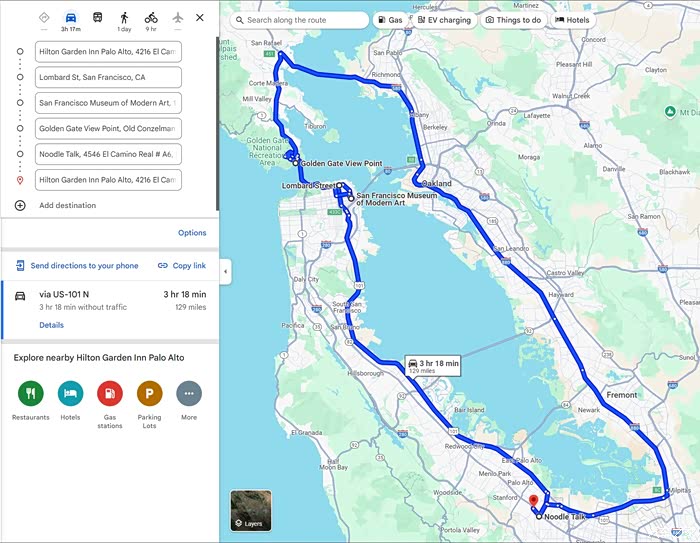Click the Fremont city label
700x543 pixels.
(622, 395)
